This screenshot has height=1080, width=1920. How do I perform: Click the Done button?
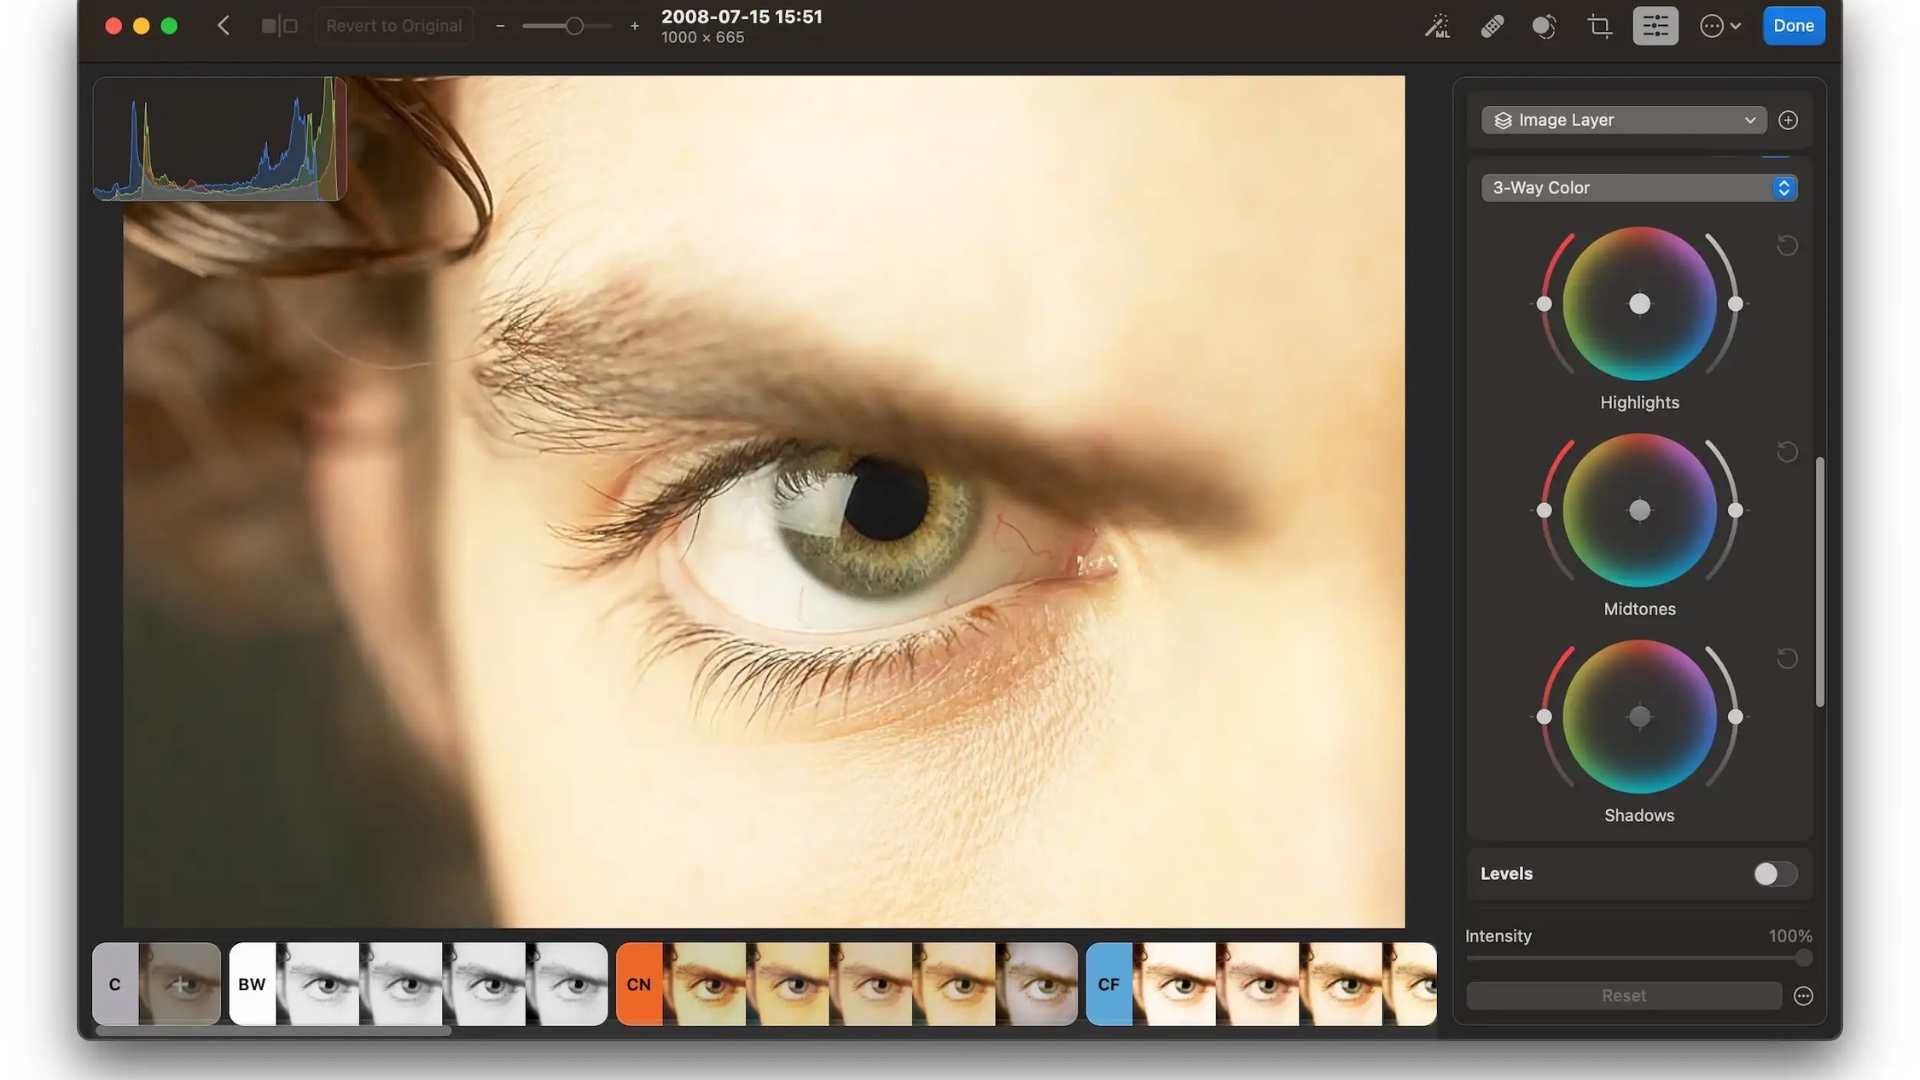click(1793, 26)
